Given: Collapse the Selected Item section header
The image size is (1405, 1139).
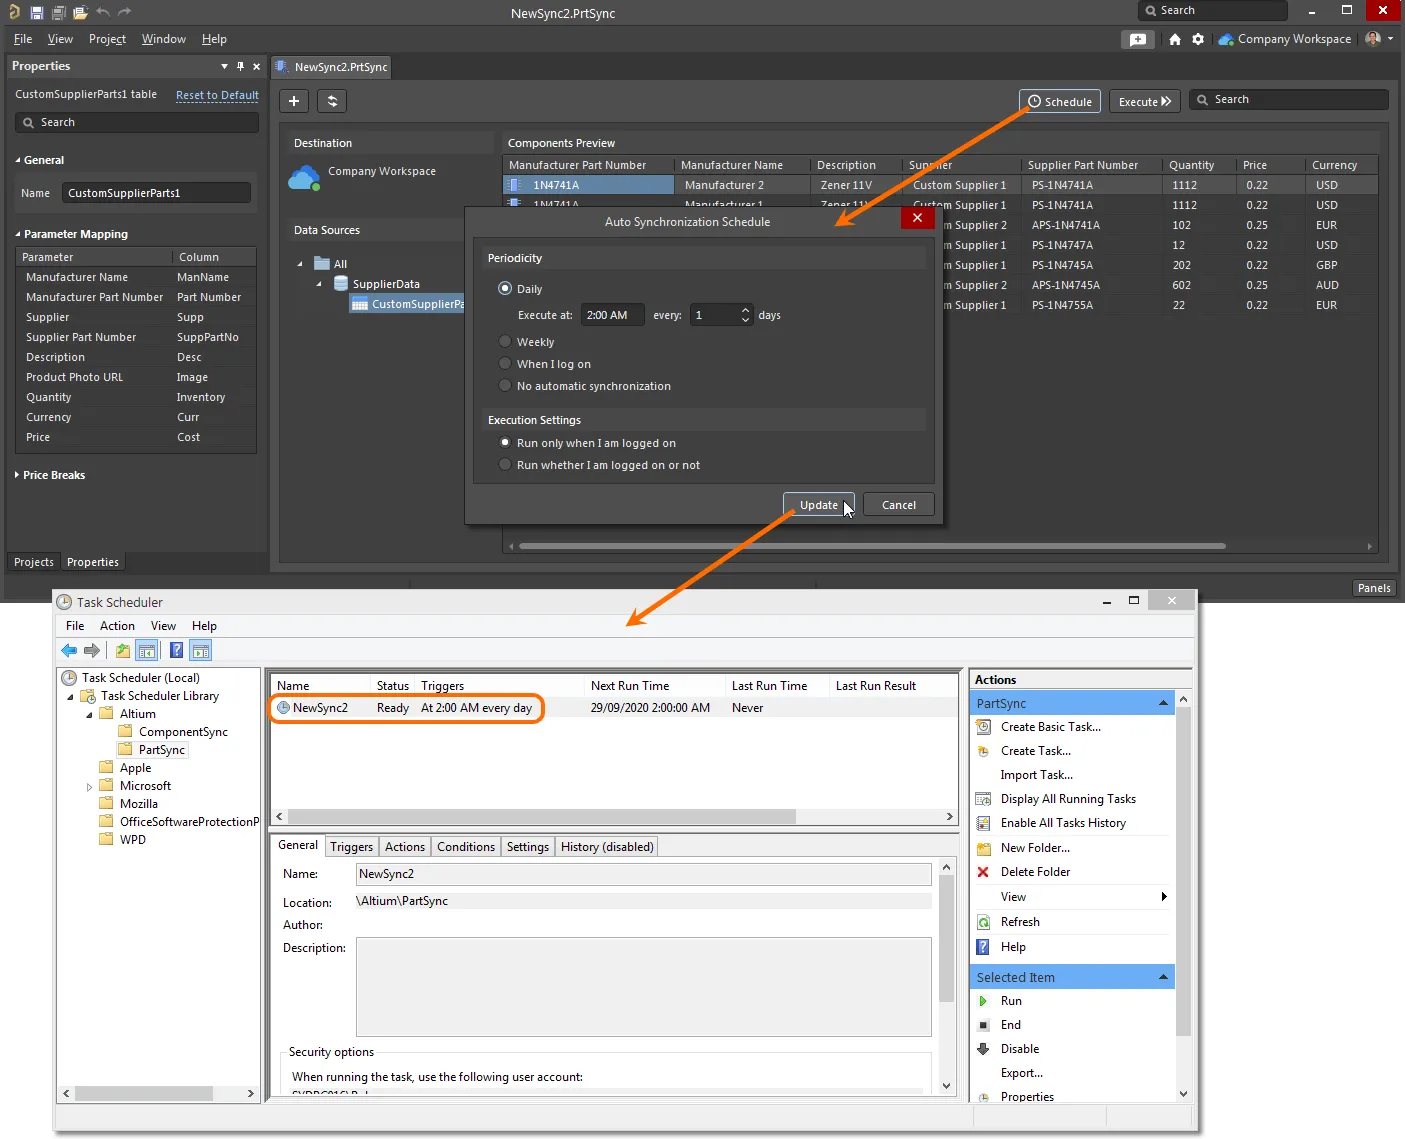Looking at the screenshot, I should pyautogui.click(x=1163, y=977).
